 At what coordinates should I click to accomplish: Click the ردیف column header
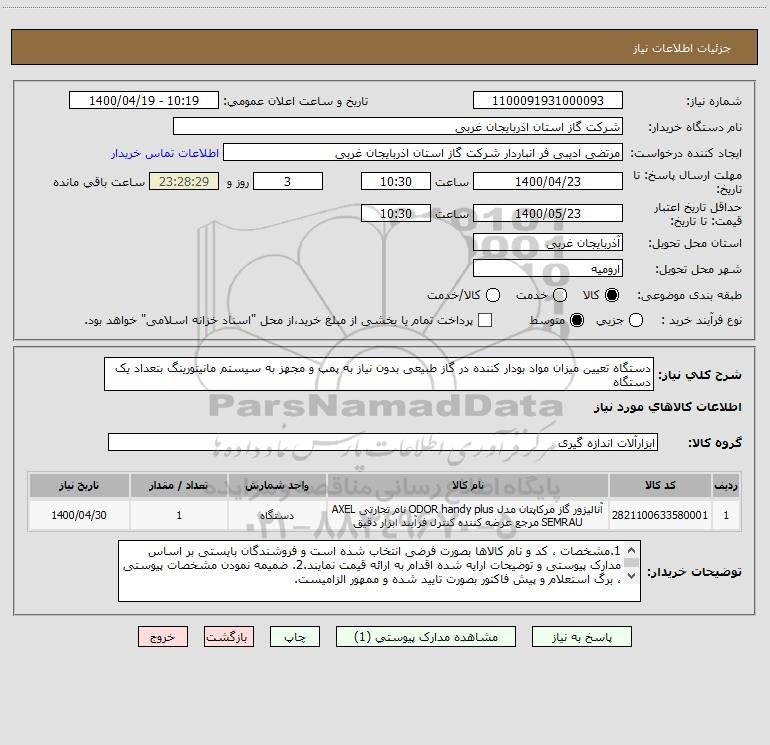tap(726, 485)
